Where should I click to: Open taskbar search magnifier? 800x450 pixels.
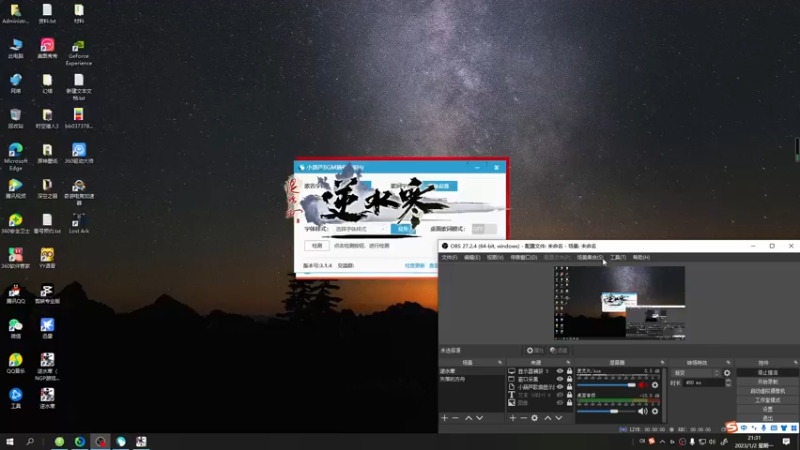[x=30, y=441]
